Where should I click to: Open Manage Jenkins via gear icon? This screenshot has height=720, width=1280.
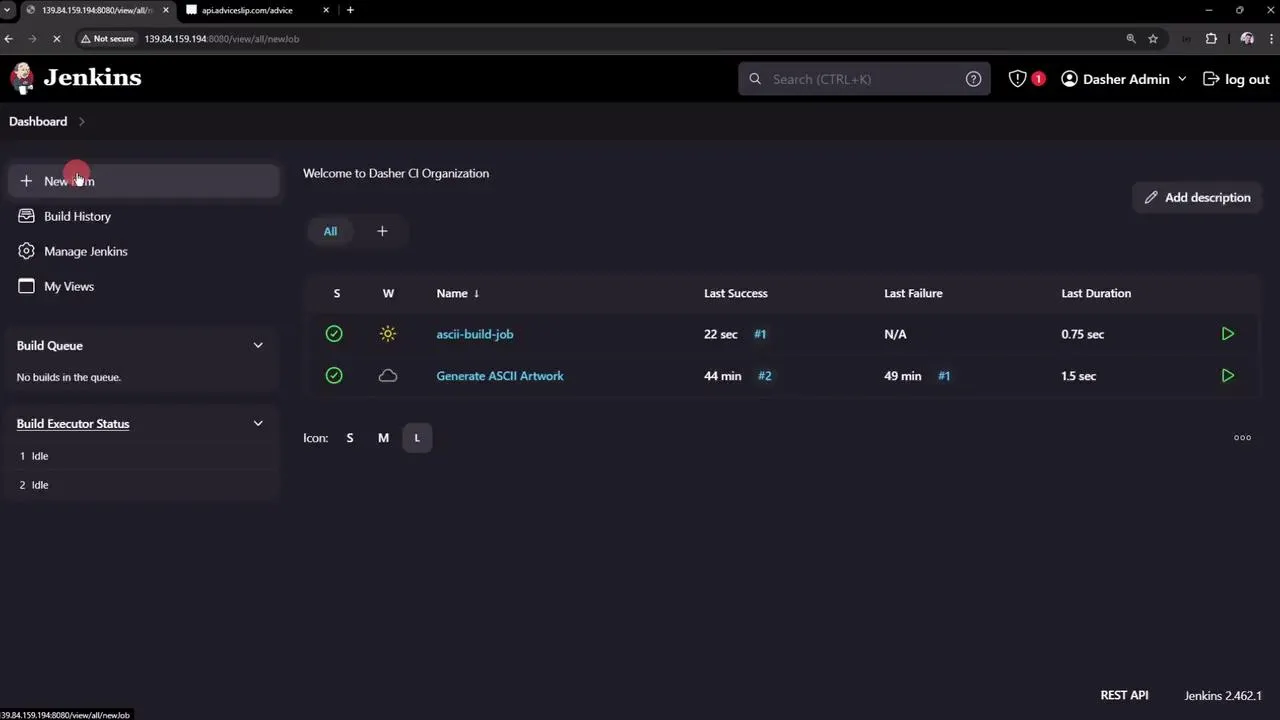tap(26, 251)
